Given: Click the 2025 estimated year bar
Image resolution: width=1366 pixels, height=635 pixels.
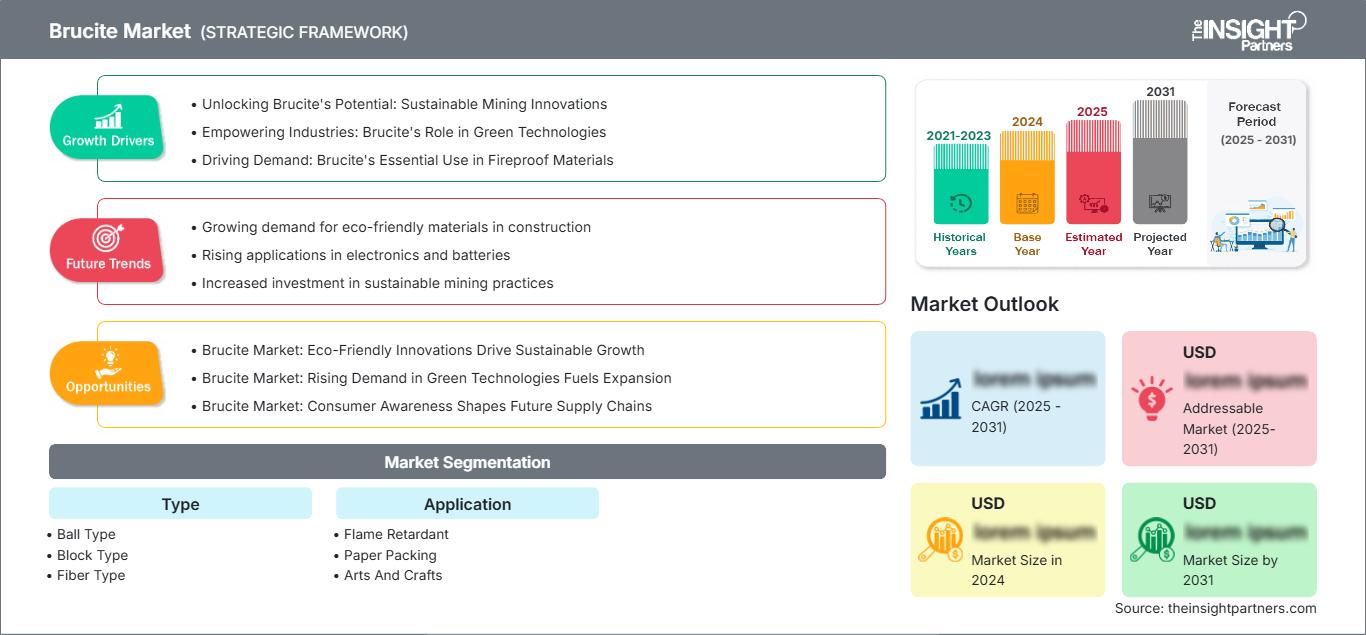Looking at the screenshot, I should tap(1093, 172).
